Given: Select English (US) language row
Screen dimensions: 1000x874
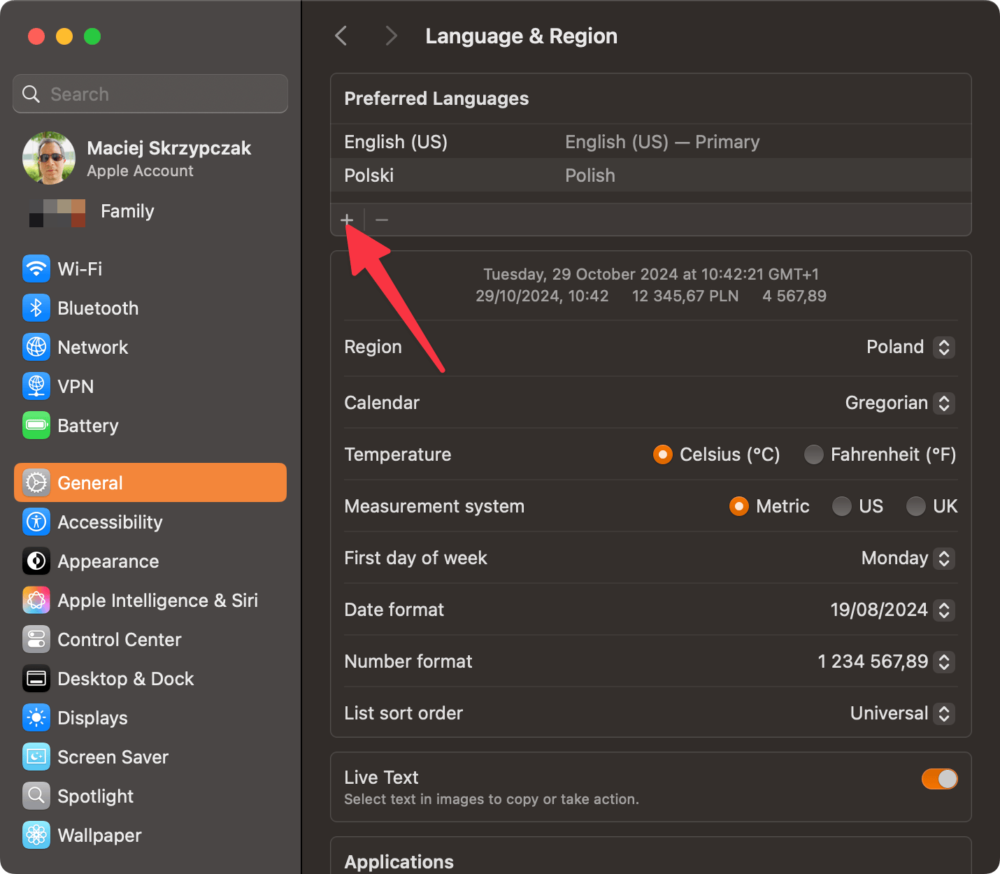Looking at the screenshot, I should click(x=651, y=142).
